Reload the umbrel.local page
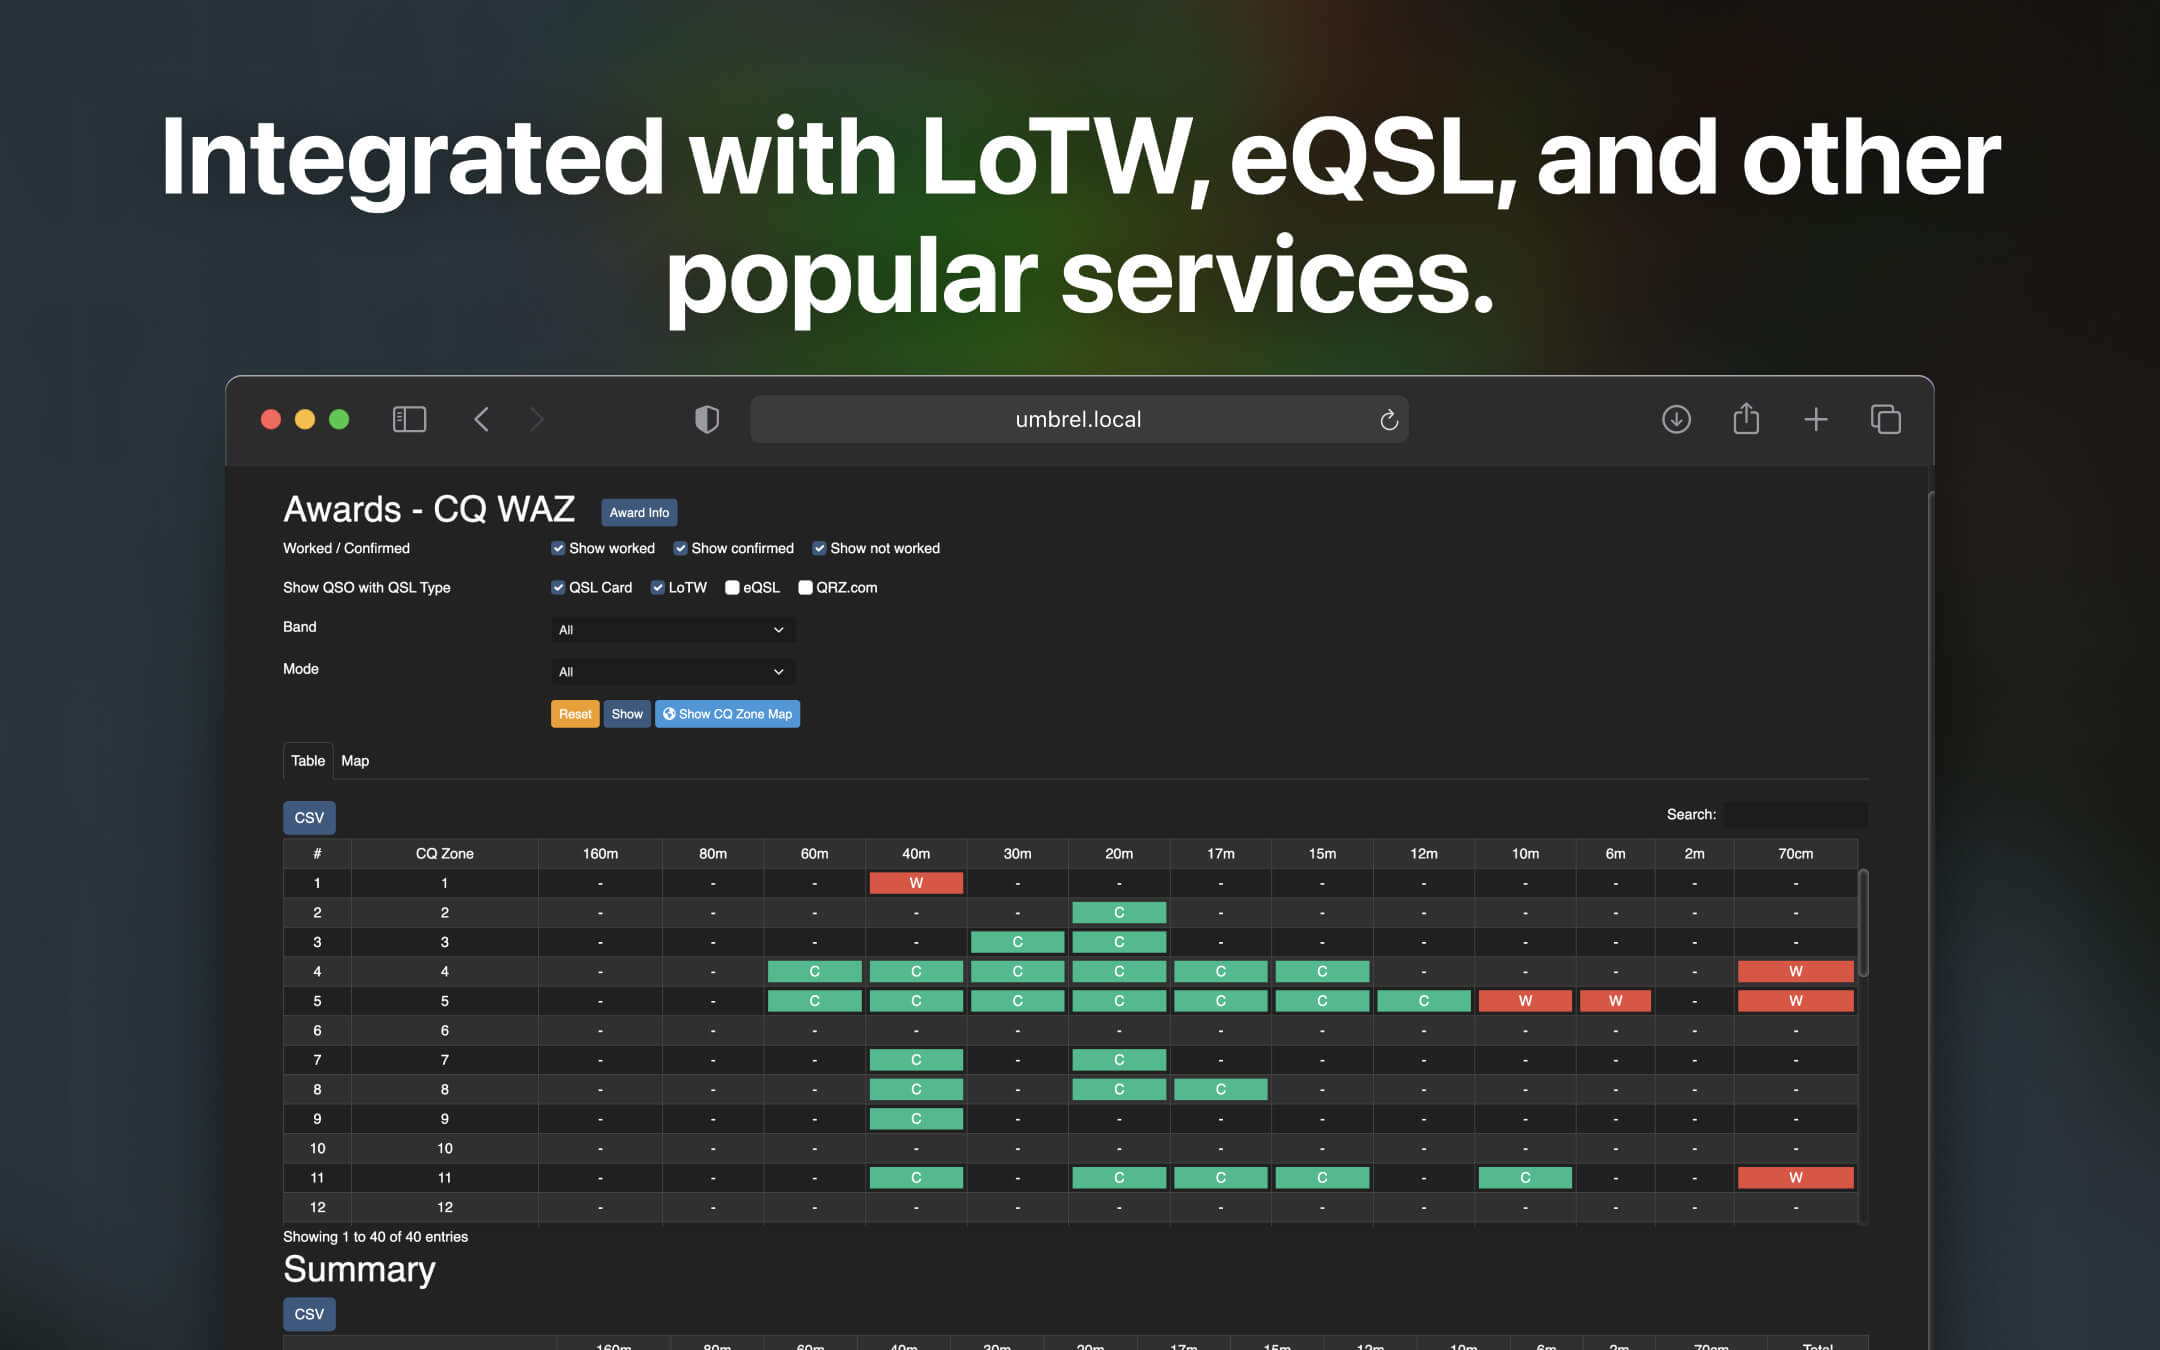This screenshot has width=2160, height=1350. (1388, 419)
